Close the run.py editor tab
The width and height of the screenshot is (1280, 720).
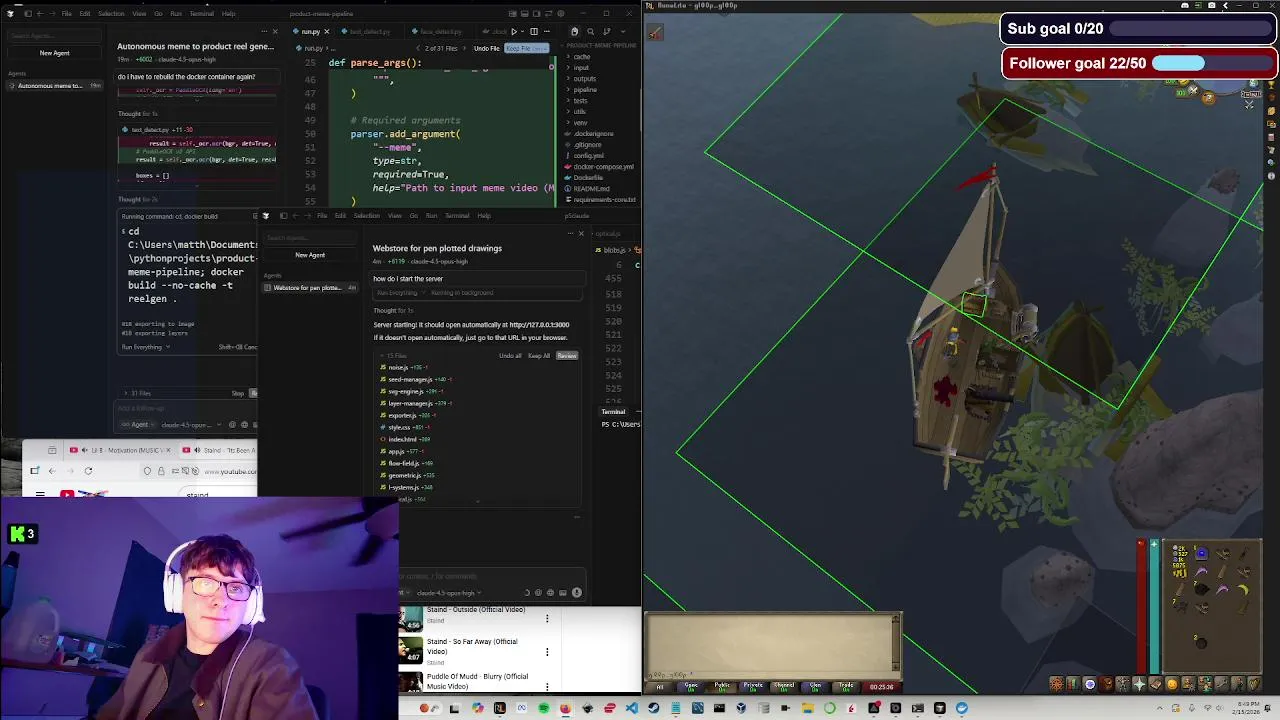tap(327, 32)
